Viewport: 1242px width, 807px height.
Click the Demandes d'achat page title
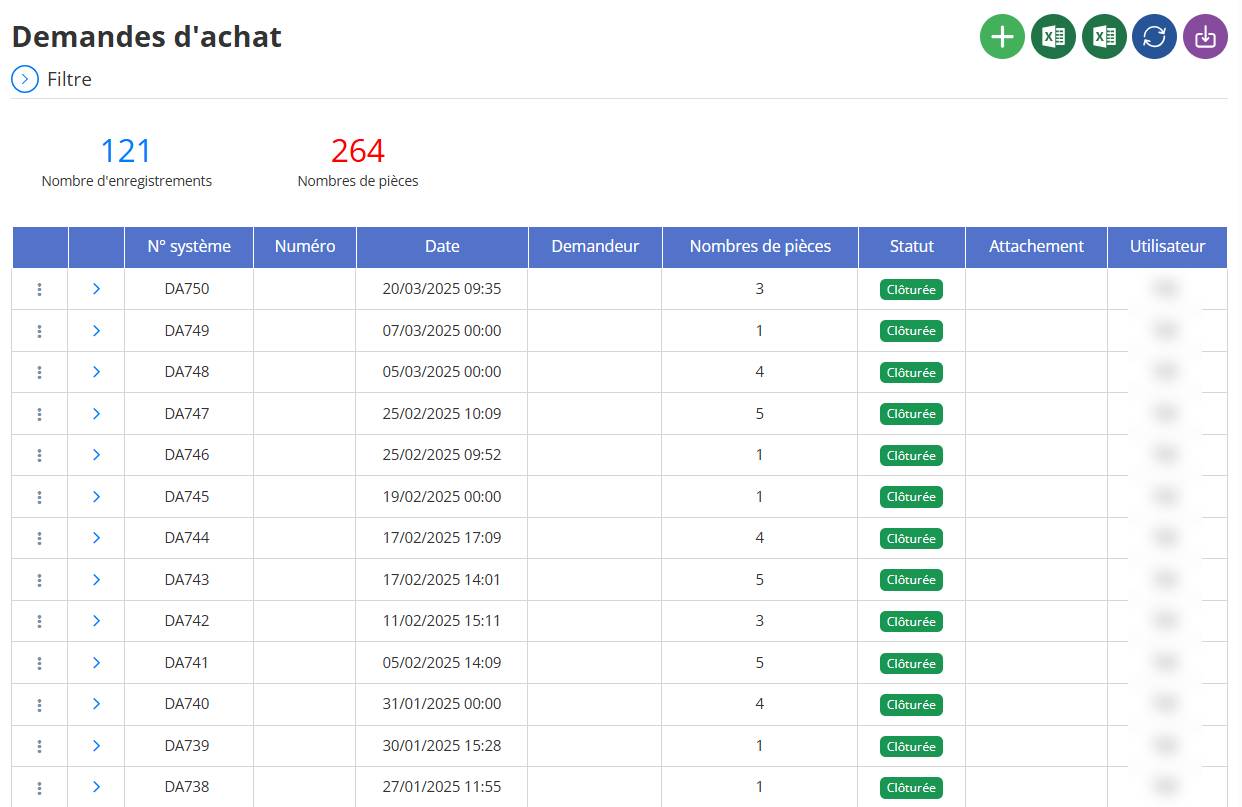(x=147, y=37)
